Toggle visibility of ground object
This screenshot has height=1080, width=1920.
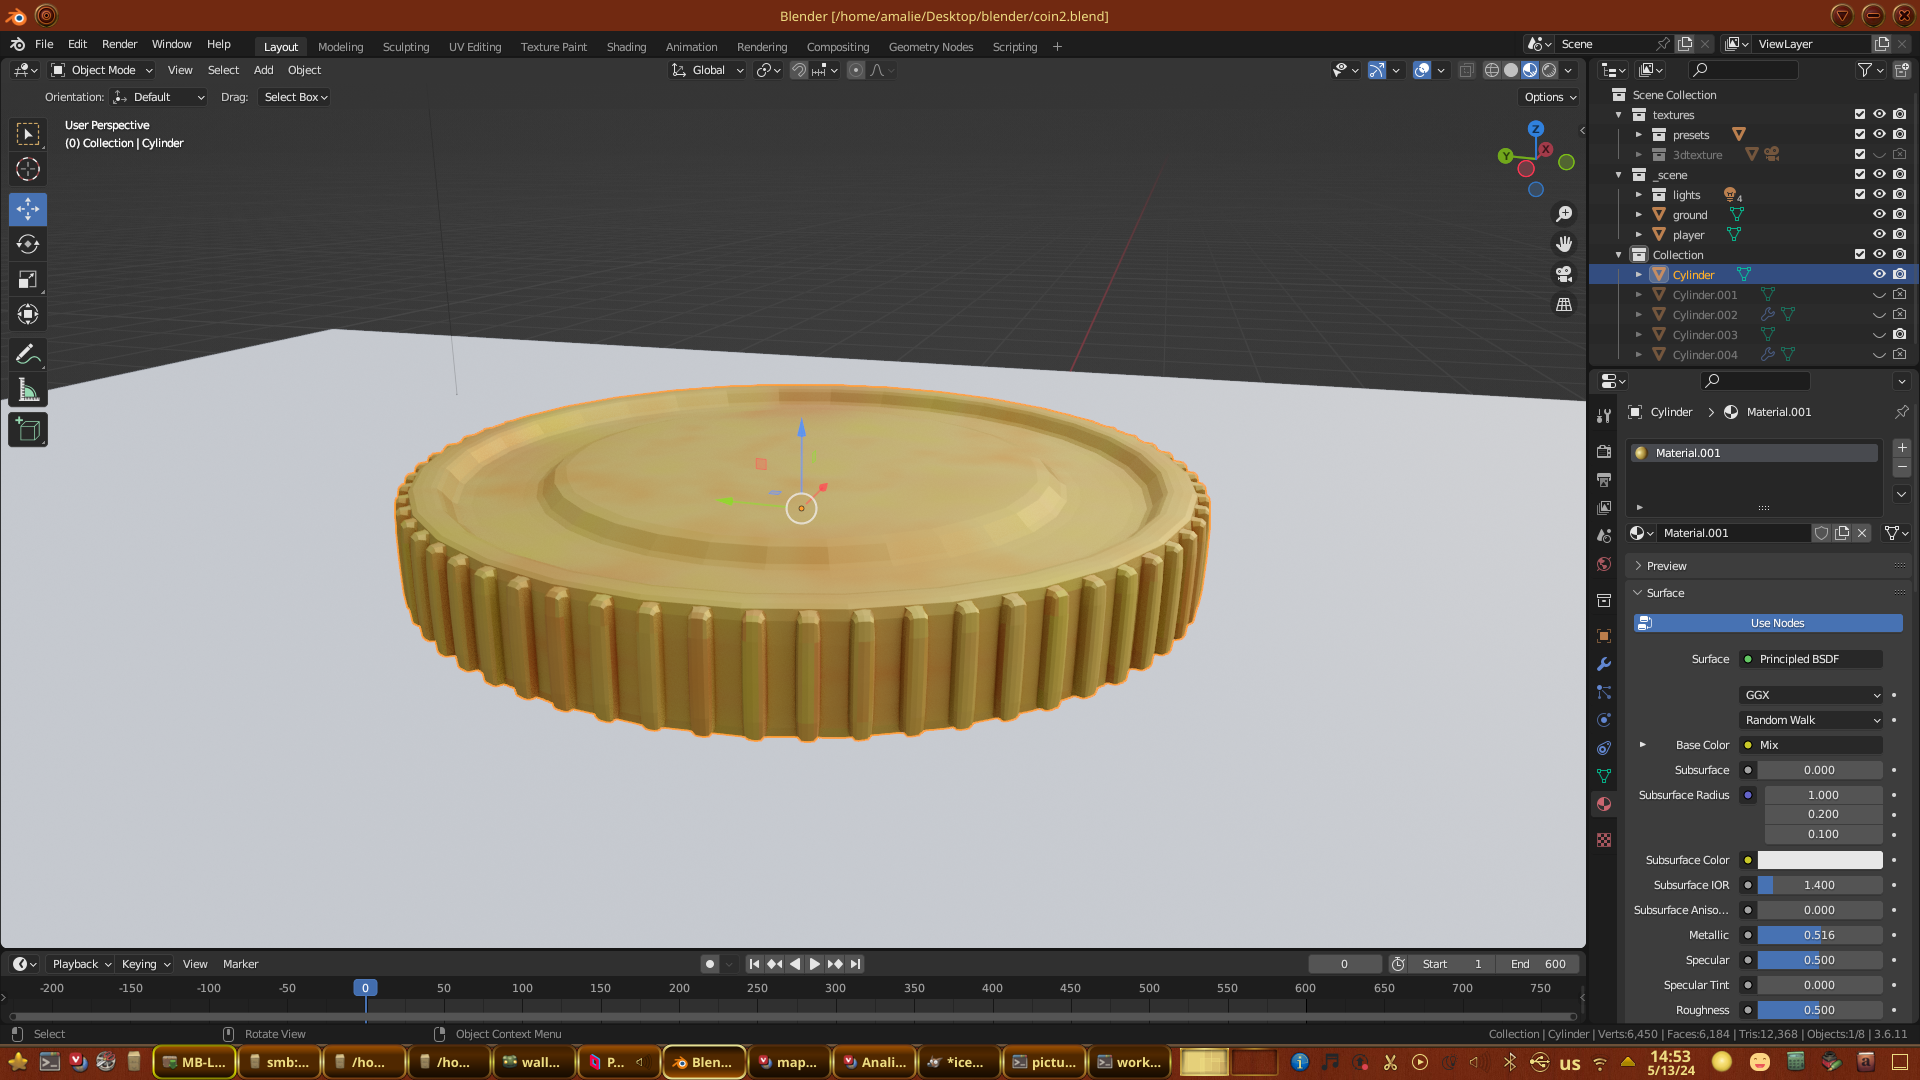(x=1879, y=214)
